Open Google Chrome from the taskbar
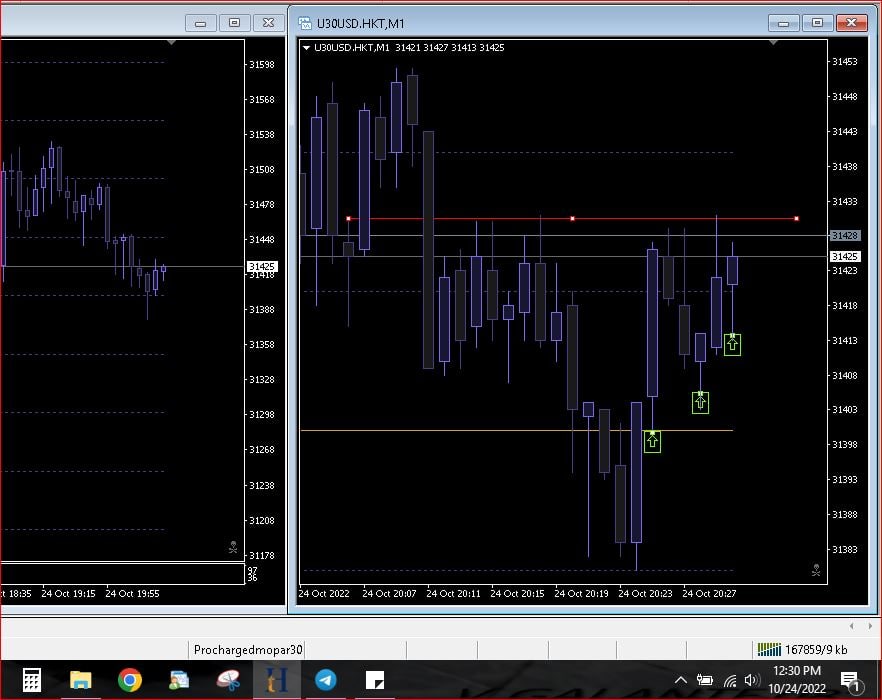This screenshot has width=882, height=700. (129, 680)
